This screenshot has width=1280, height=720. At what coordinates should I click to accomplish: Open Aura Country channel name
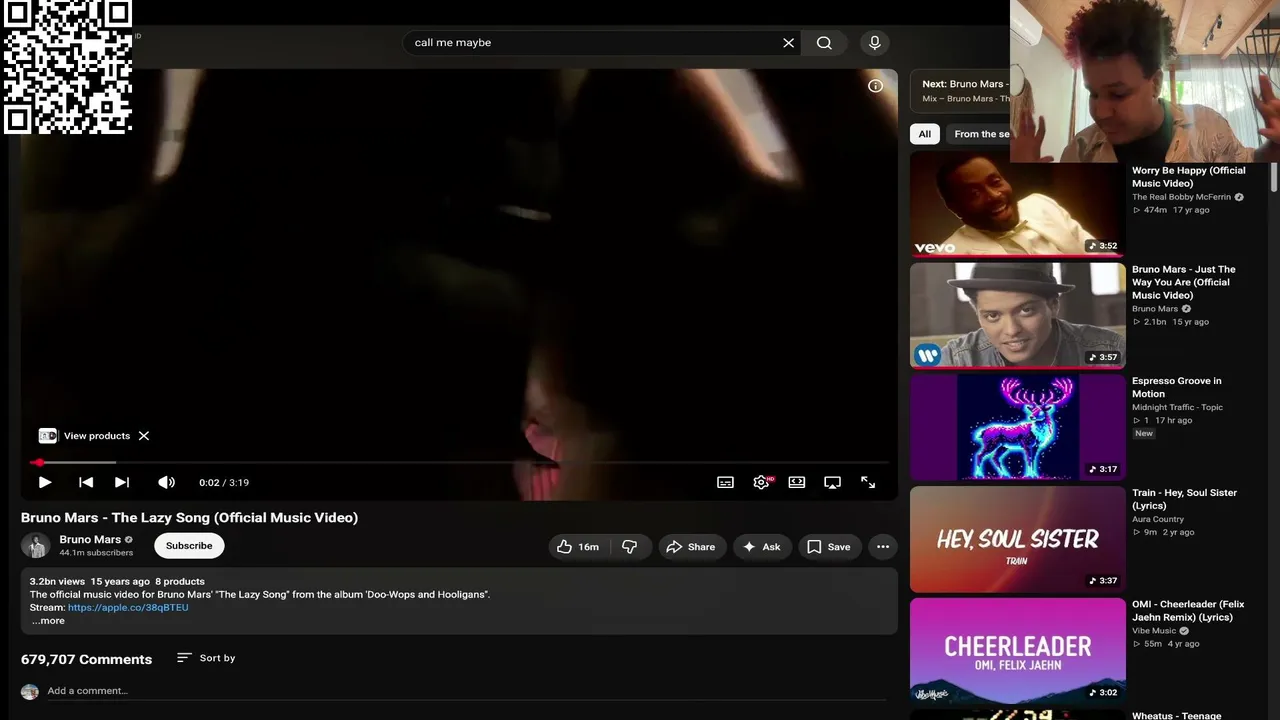pyautogui.click(x=1158, y=519)
